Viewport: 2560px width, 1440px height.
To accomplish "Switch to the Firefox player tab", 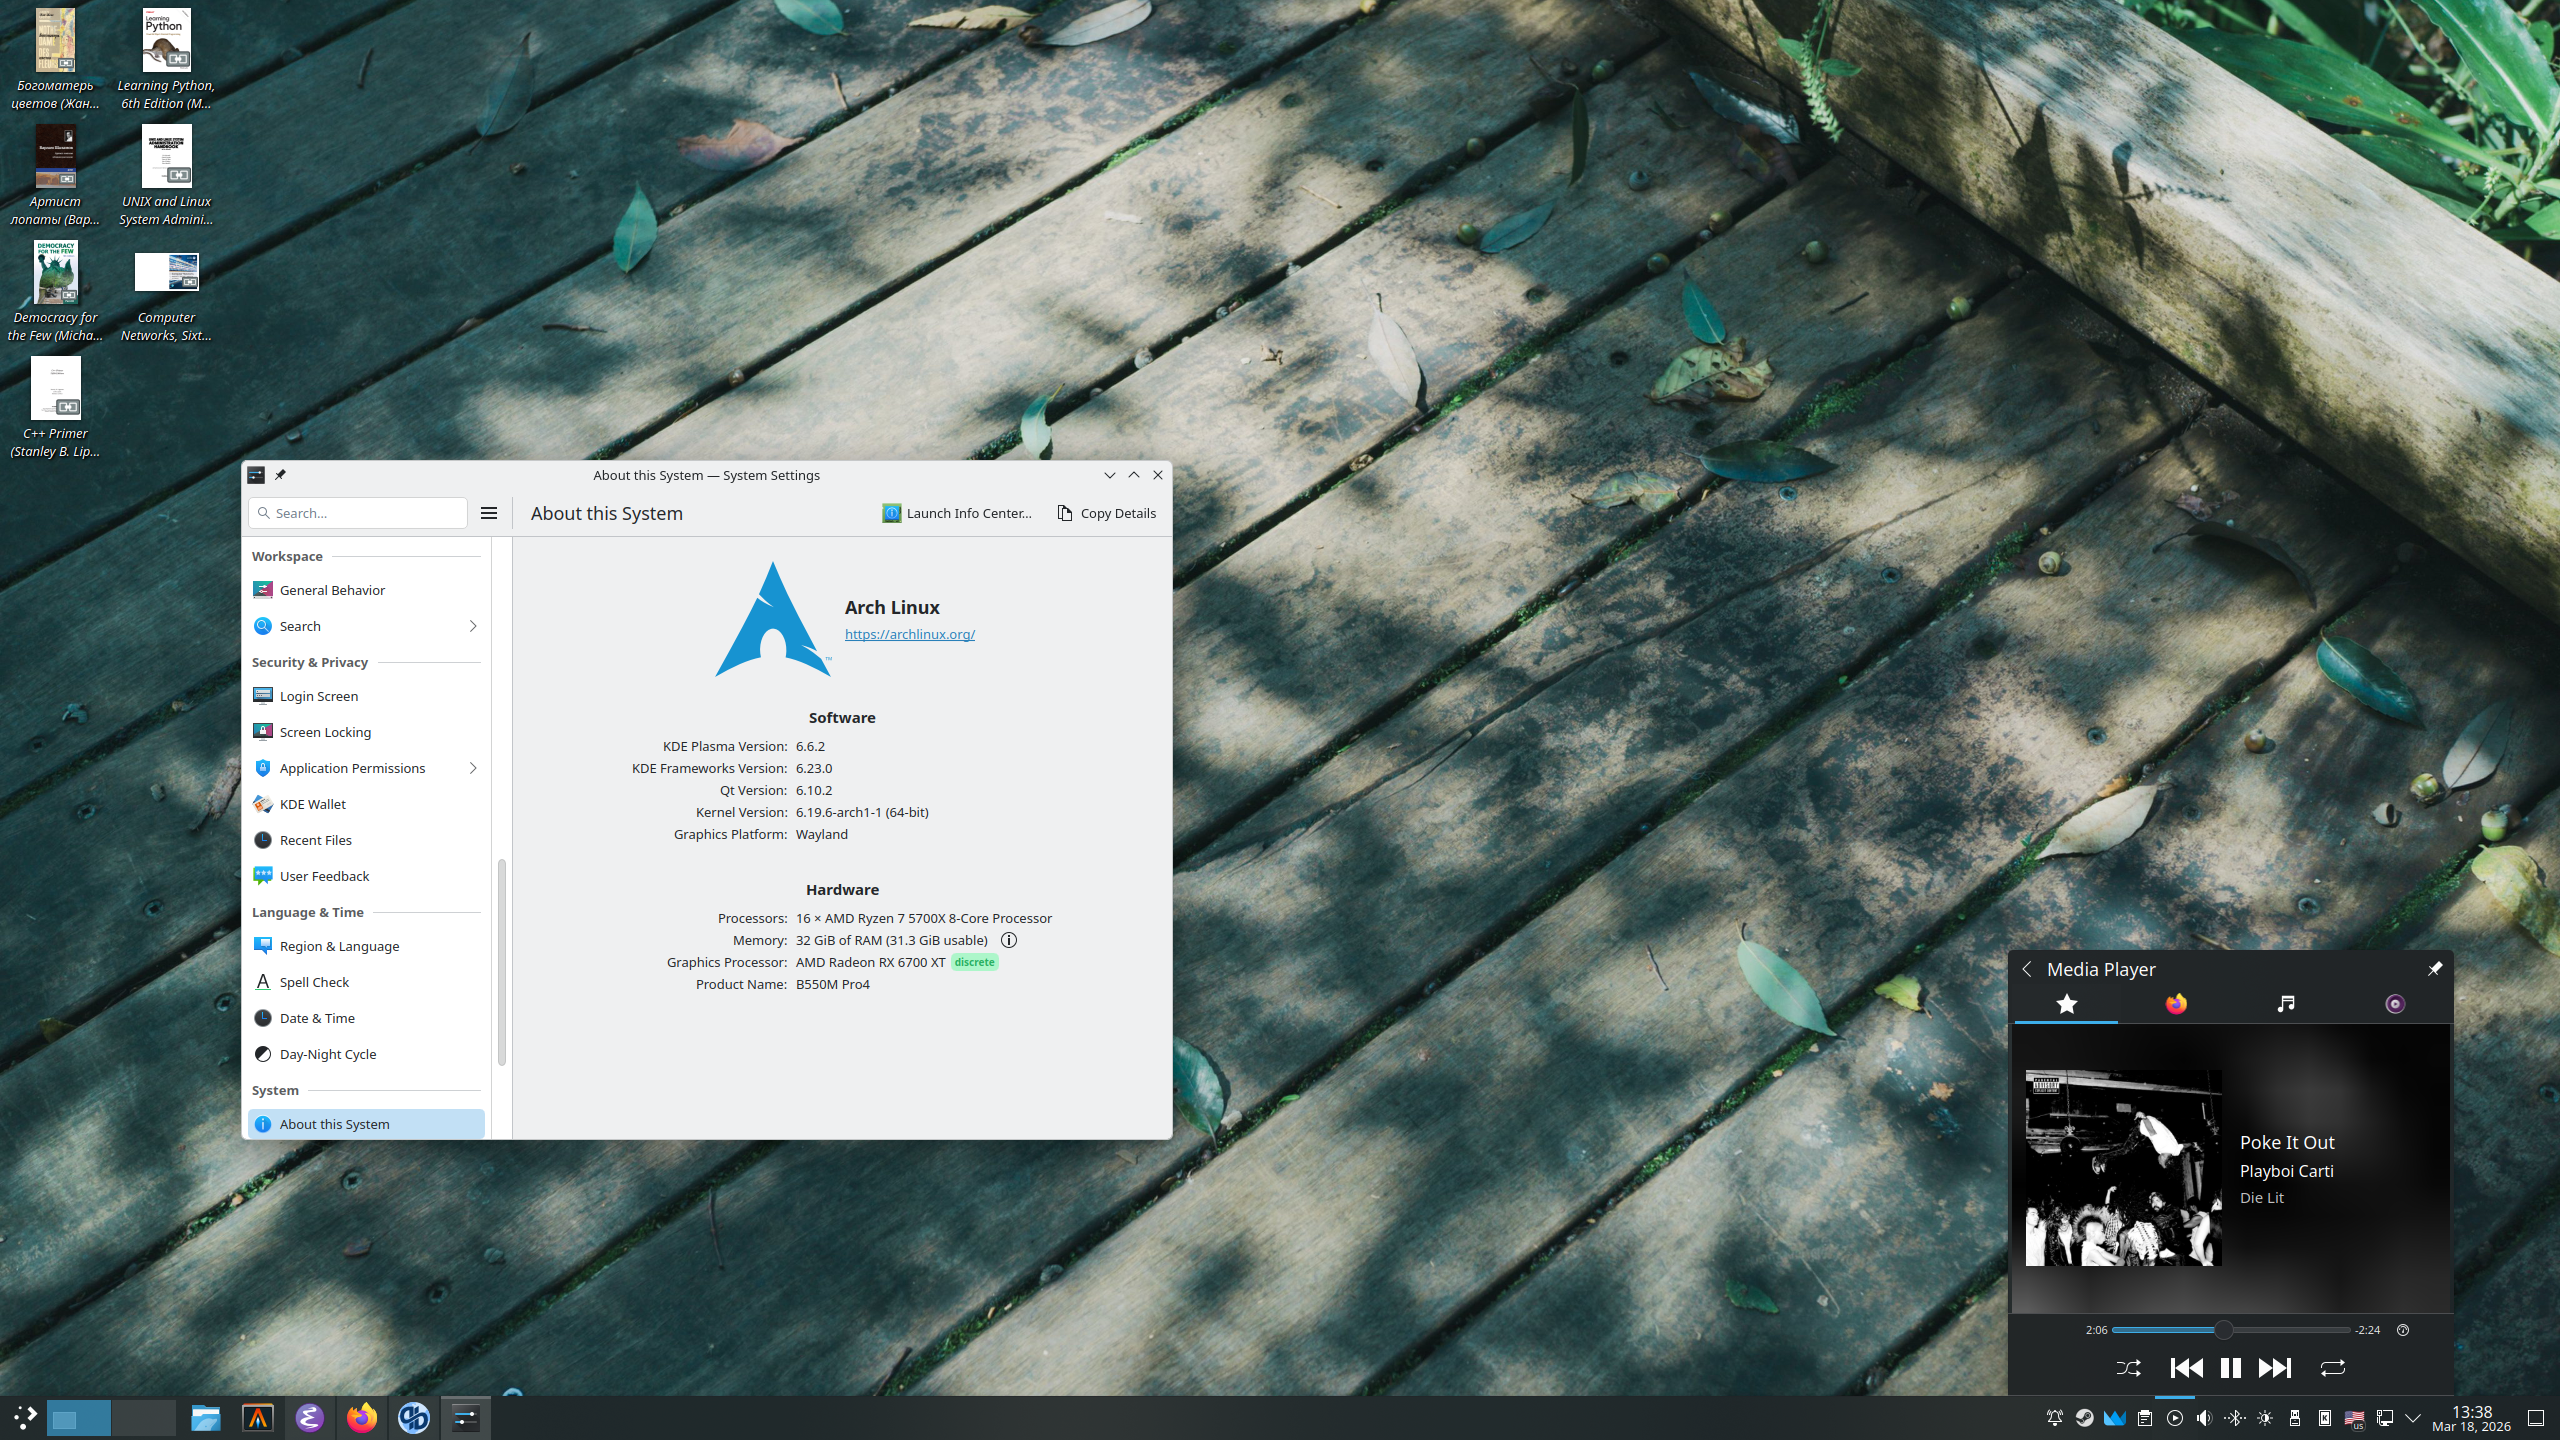I will pyautogui.click(x=2176, y=1004).
